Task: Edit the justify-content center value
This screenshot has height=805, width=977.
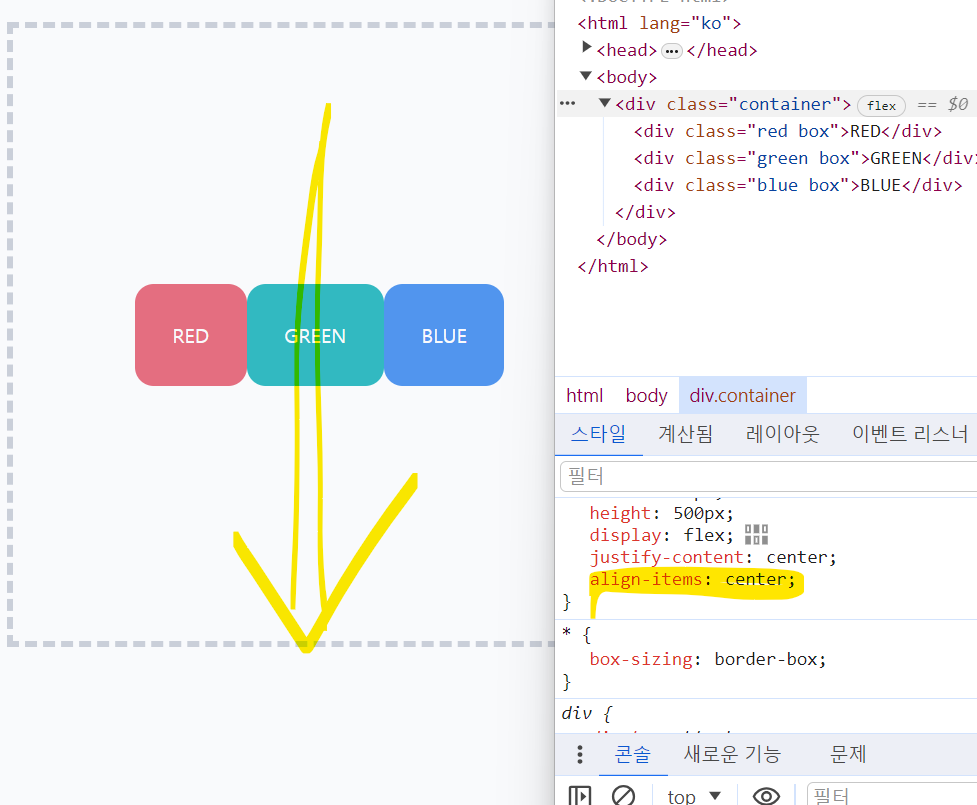Action: tap(798, 557)
